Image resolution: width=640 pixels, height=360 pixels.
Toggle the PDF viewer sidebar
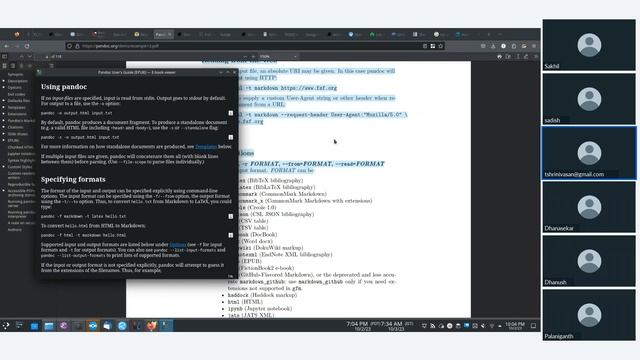point(5,56)
